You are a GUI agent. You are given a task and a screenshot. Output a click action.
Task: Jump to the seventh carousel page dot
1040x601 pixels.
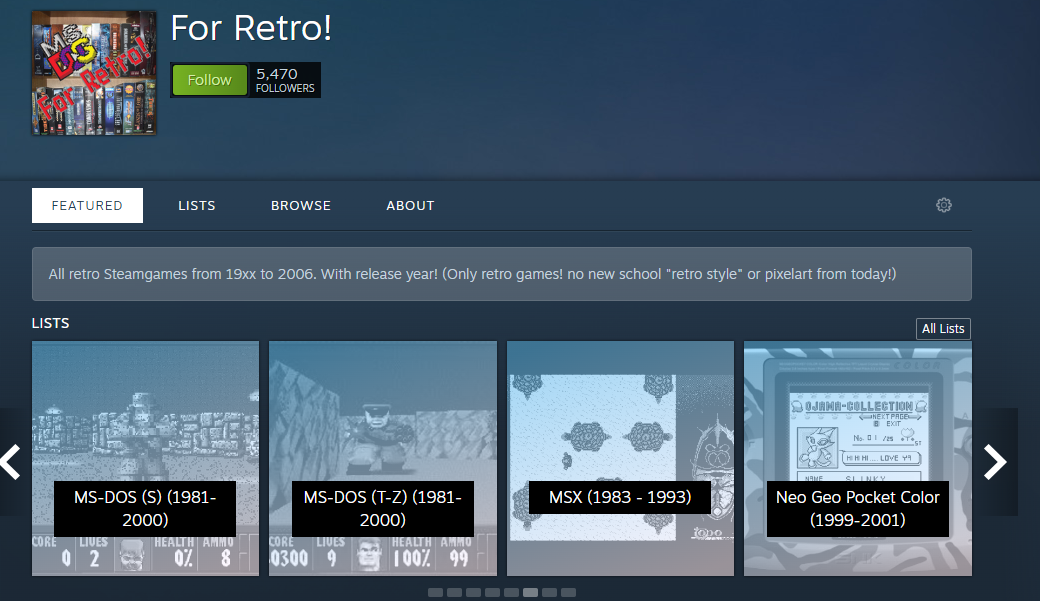pos(549,592)
